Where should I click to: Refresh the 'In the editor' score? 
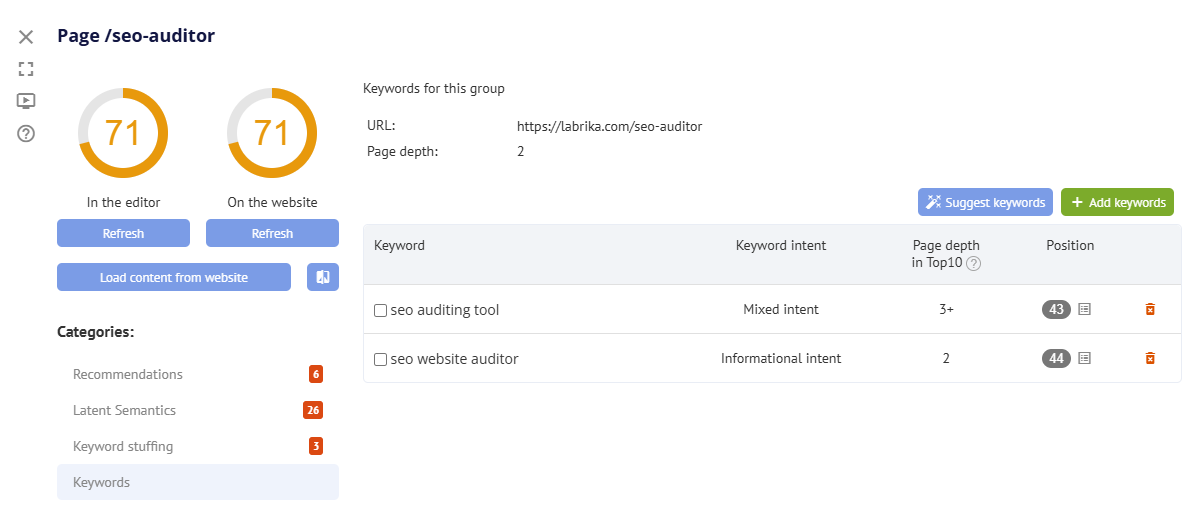[x=123, y=233]
